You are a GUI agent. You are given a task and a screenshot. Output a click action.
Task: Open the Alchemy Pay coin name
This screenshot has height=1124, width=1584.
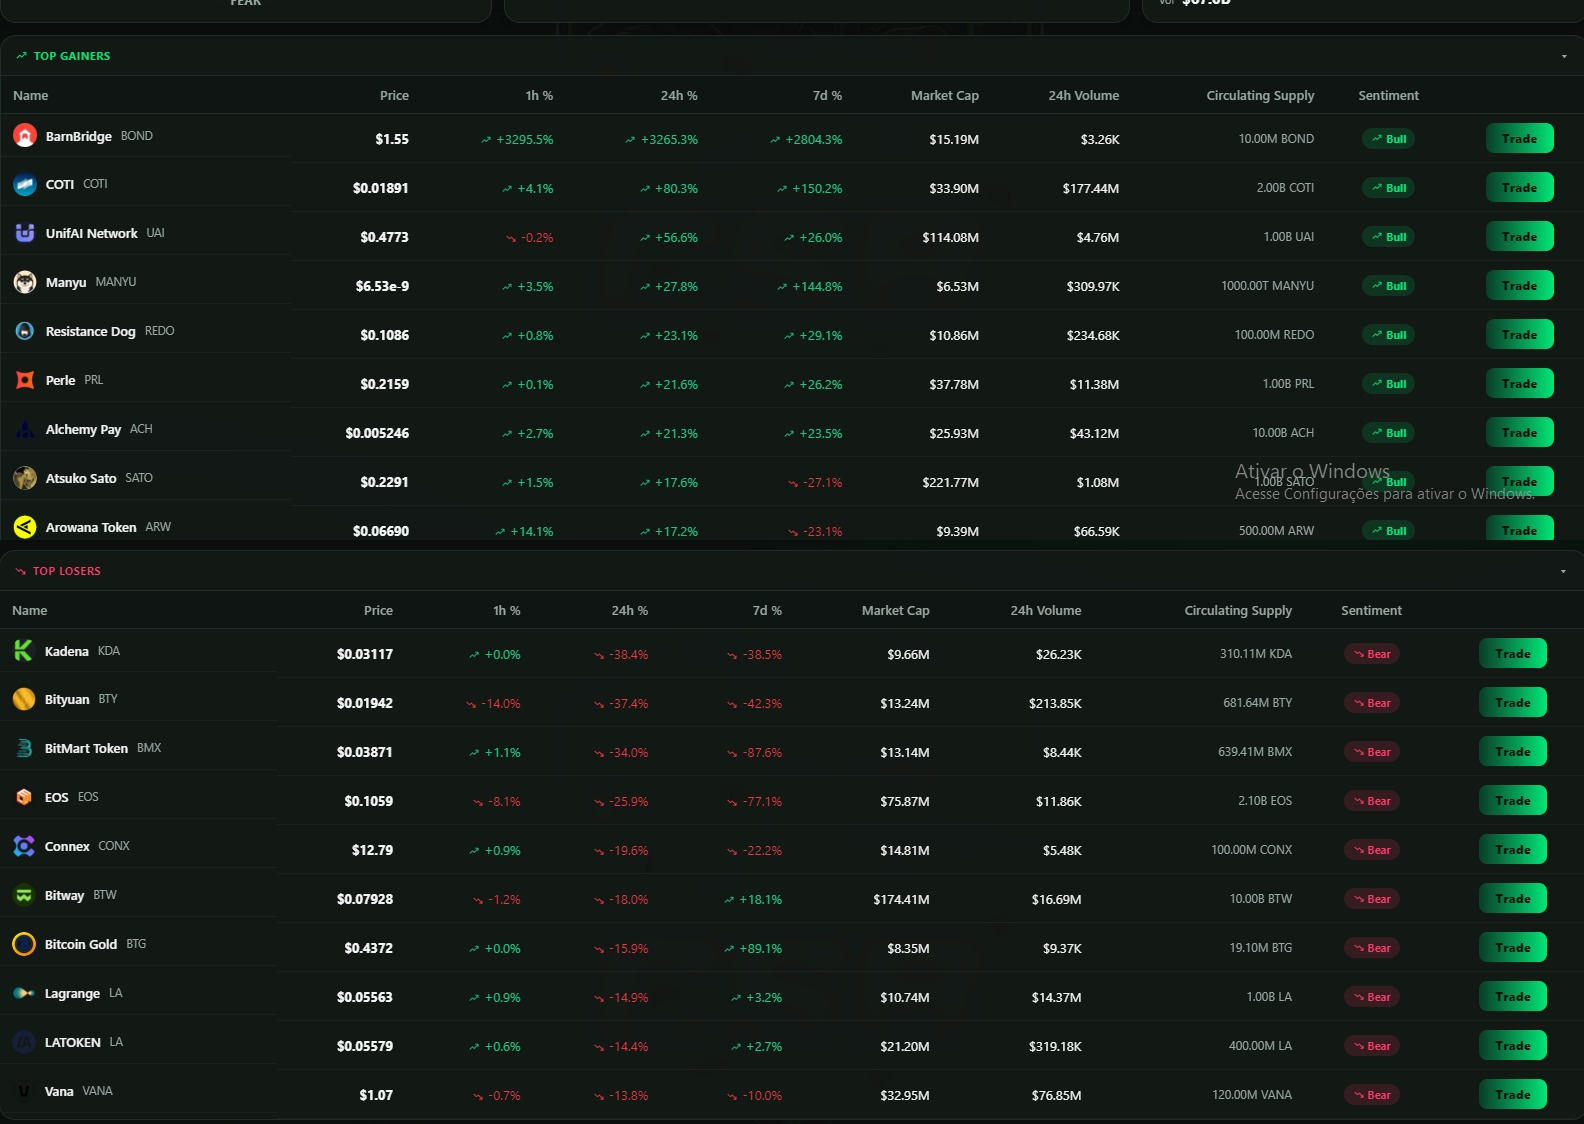83,429
